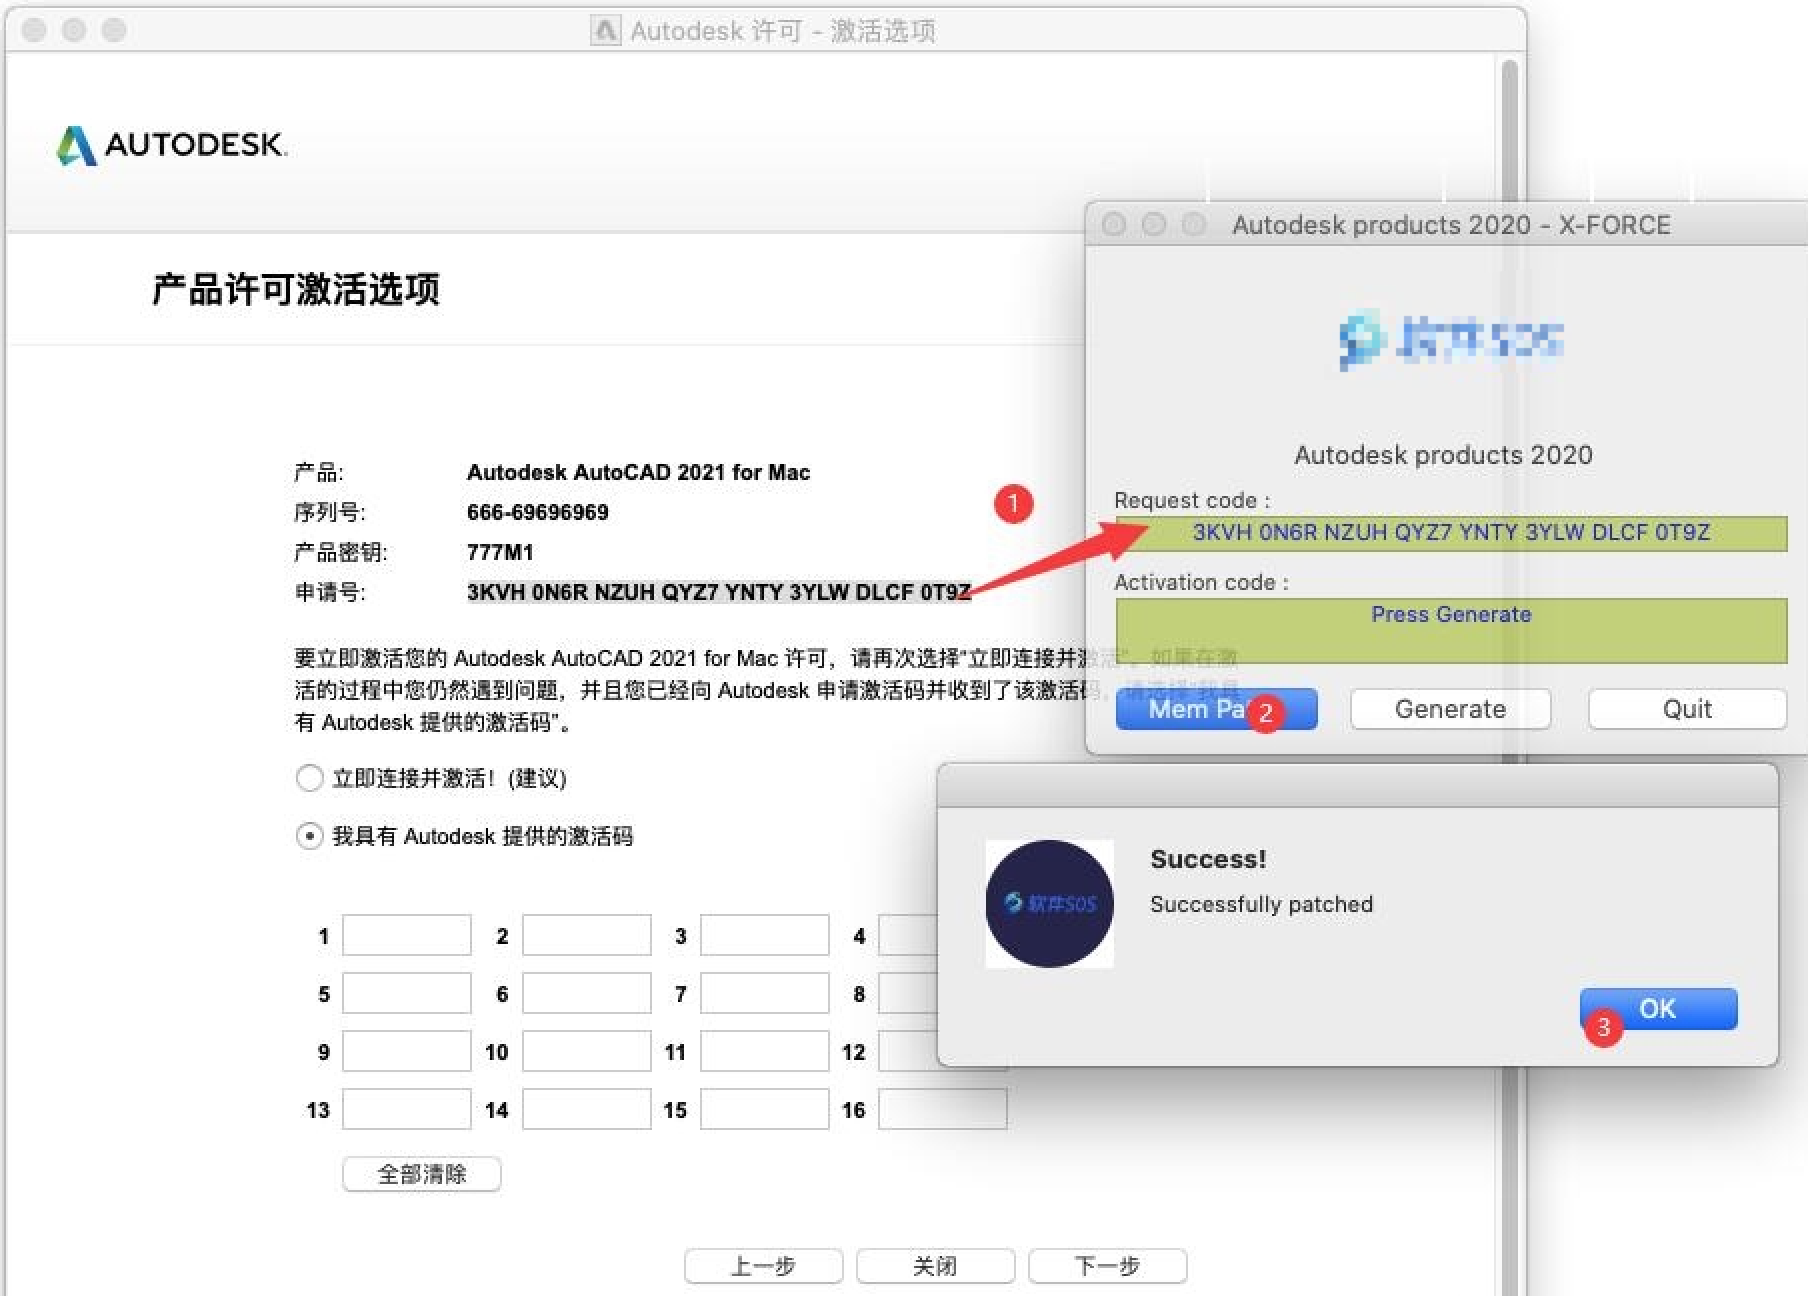Click activation code input field 7

point(764,994)
